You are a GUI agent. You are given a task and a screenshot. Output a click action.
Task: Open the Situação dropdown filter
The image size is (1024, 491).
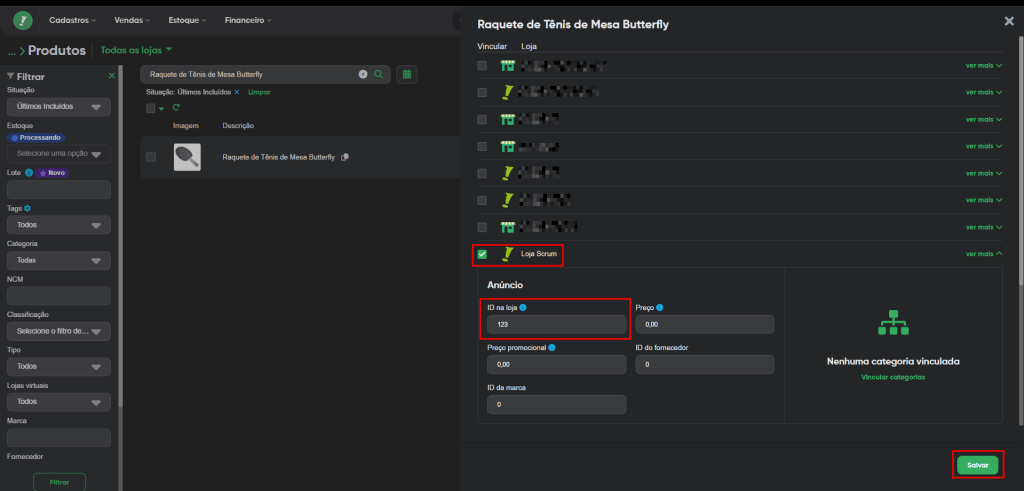tap(58, 107)
